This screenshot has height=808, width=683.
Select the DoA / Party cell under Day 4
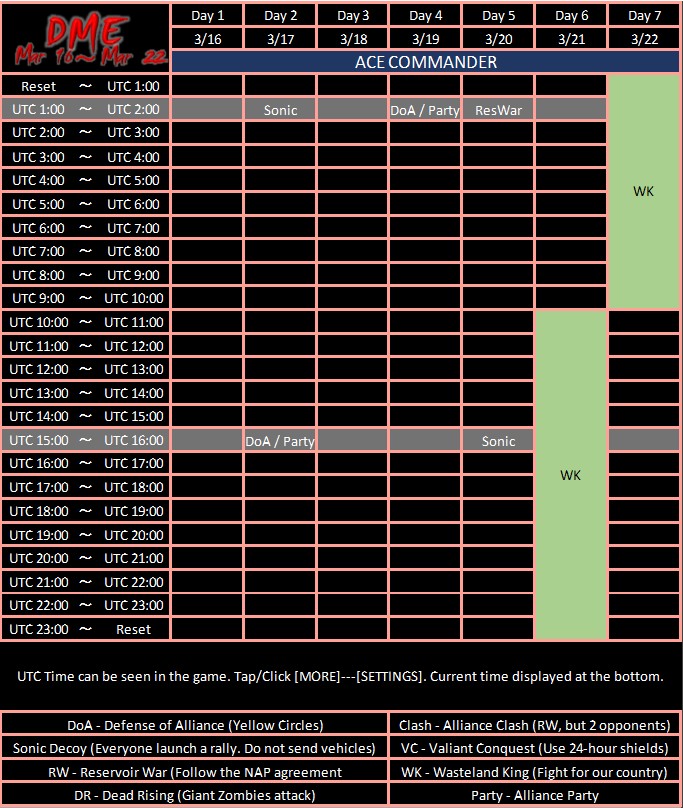[x=425, y=110]
